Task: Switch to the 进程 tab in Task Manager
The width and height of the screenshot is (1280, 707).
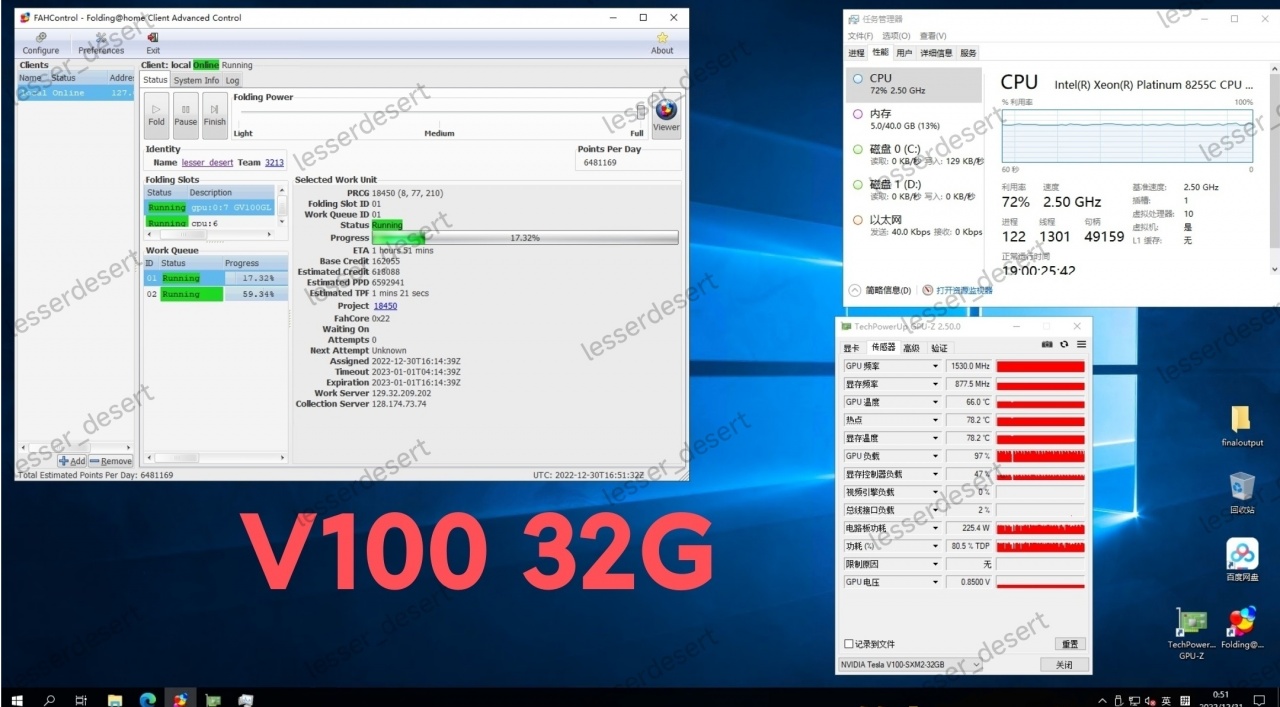Action: 856,53
